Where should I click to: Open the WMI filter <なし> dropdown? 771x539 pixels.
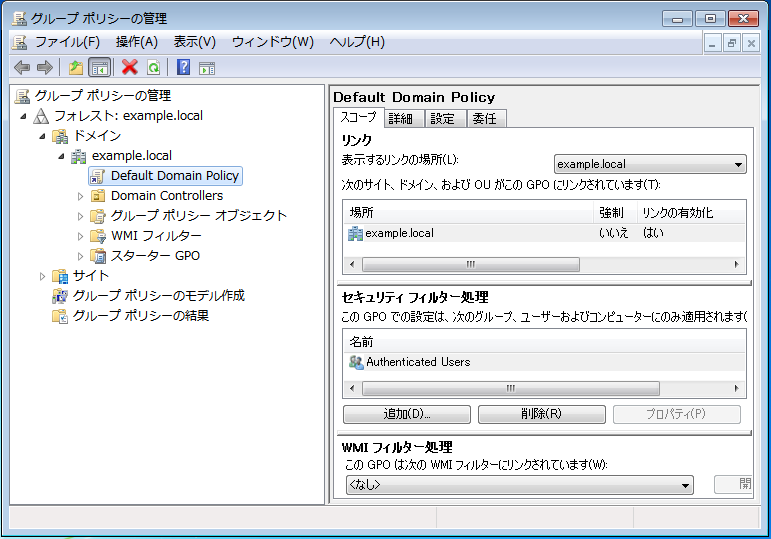[x=519, y=485]
